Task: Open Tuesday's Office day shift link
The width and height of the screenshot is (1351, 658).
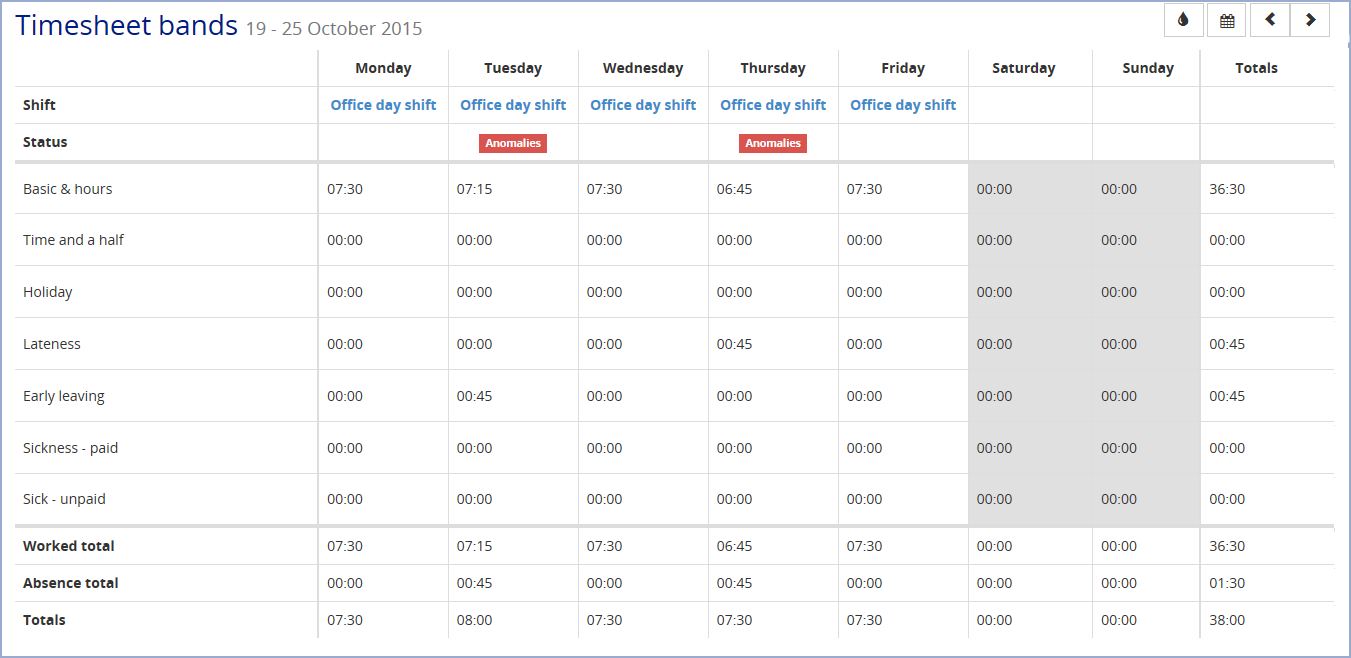Action: point(513,105)
